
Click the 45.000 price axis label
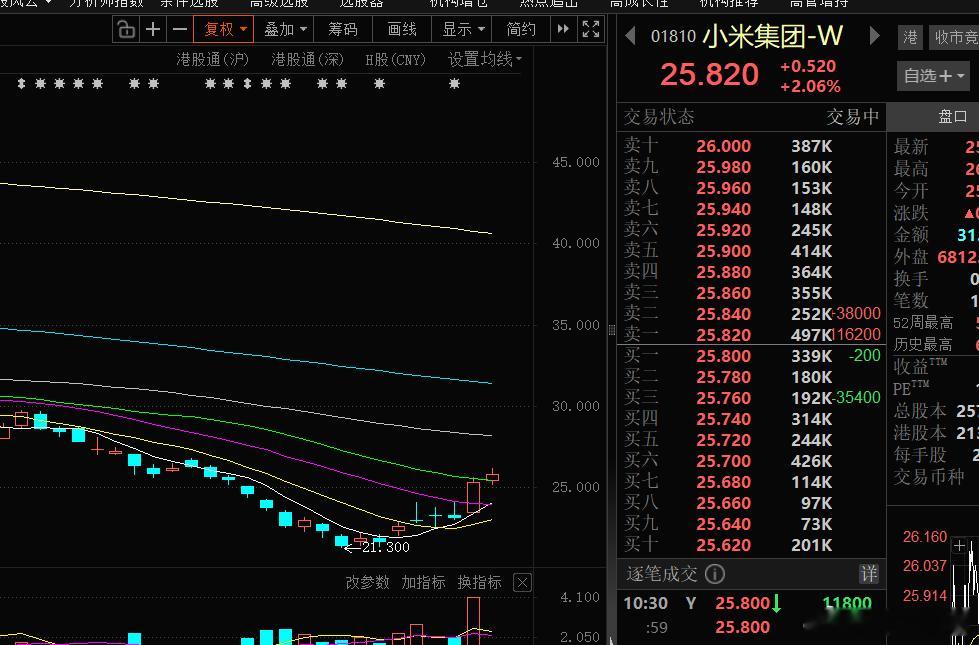click(x=575, y=162)
